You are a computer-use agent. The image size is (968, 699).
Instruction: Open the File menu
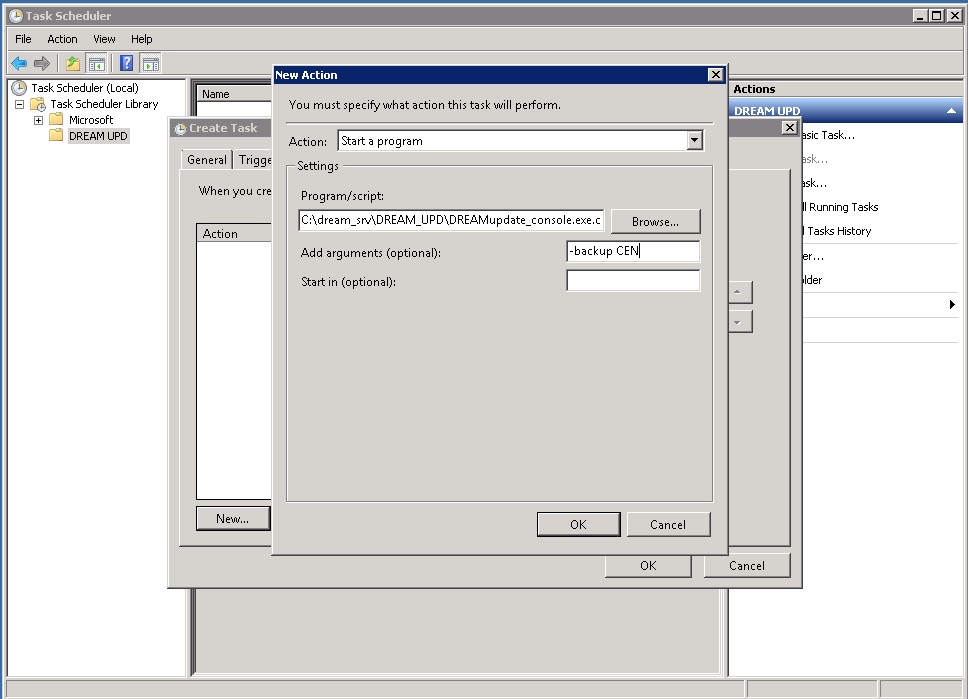pyautogui.click(x=23, y=39)
